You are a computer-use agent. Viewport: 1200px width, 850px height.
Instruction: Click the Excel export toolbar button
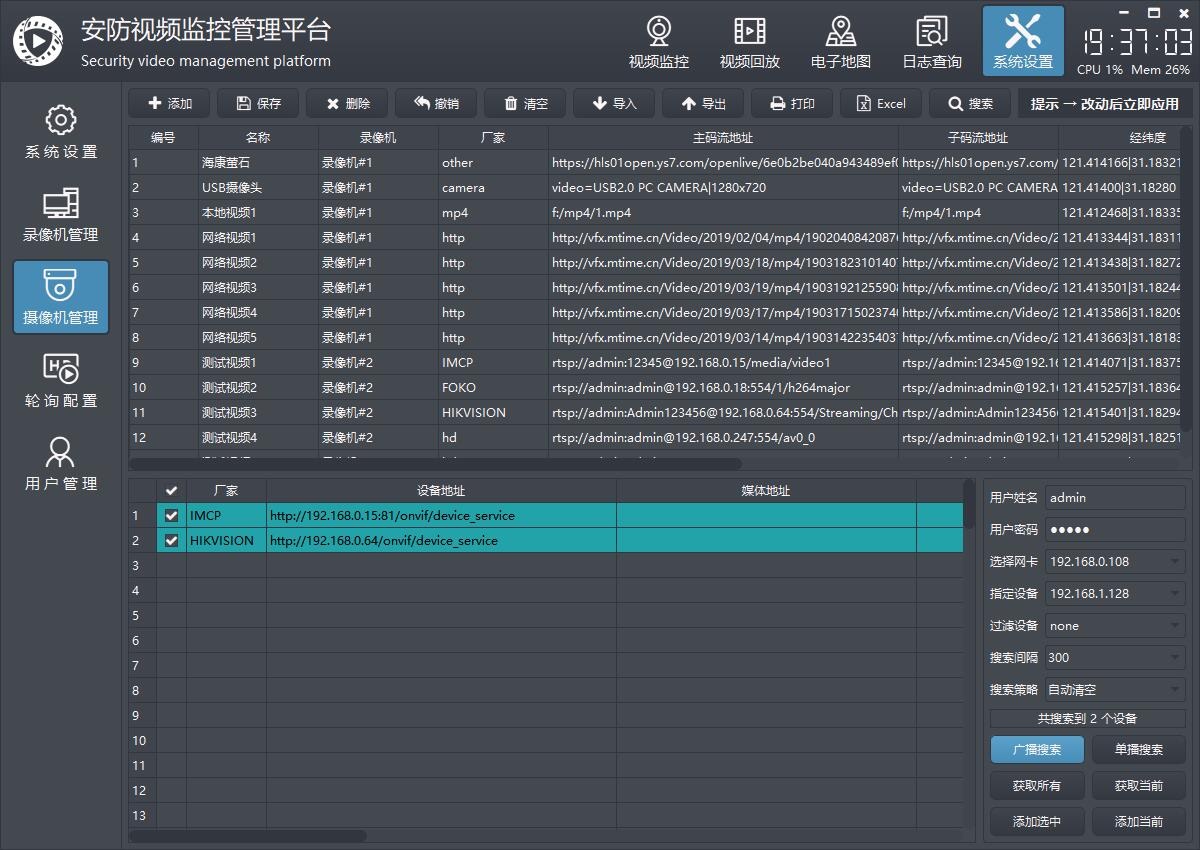pos(880,103)
